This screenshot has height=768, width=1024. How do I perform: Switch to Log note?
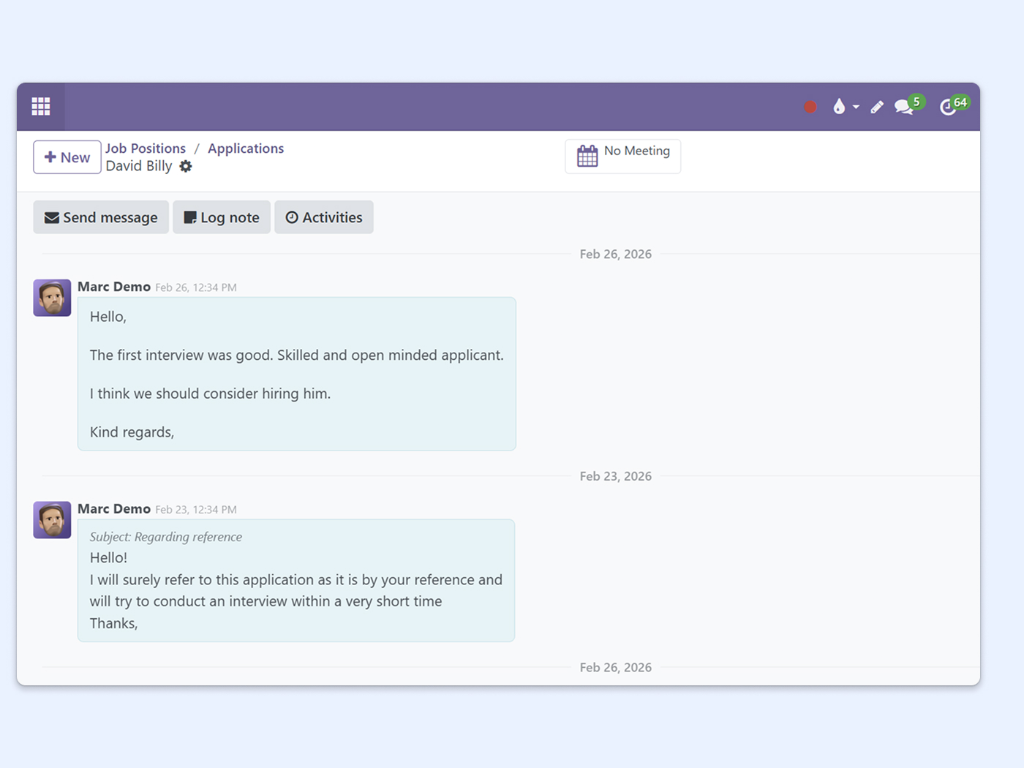222,217
